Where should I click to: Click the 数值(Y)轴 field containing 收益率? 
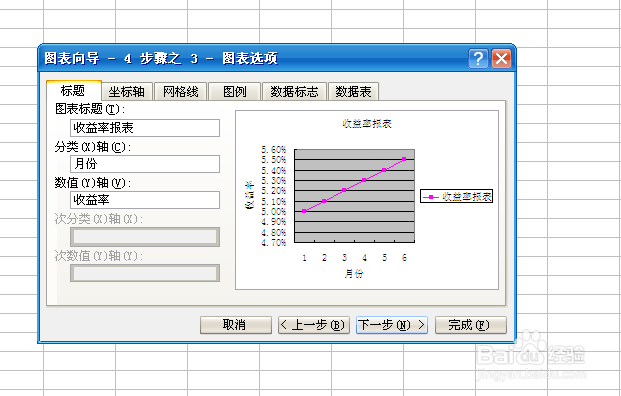(145, 200)
